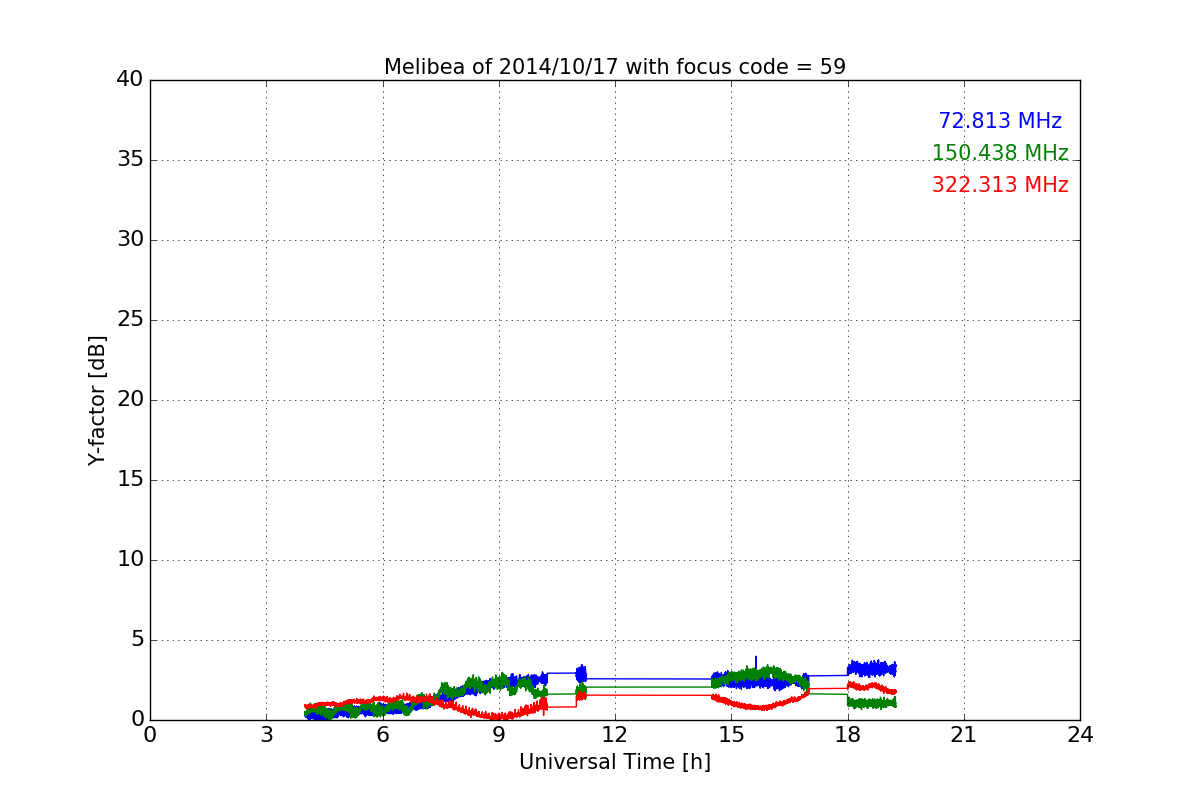Click x-axis tick label 9
The height and width of the screenshot is (800, 1200).
pos(499,735)
